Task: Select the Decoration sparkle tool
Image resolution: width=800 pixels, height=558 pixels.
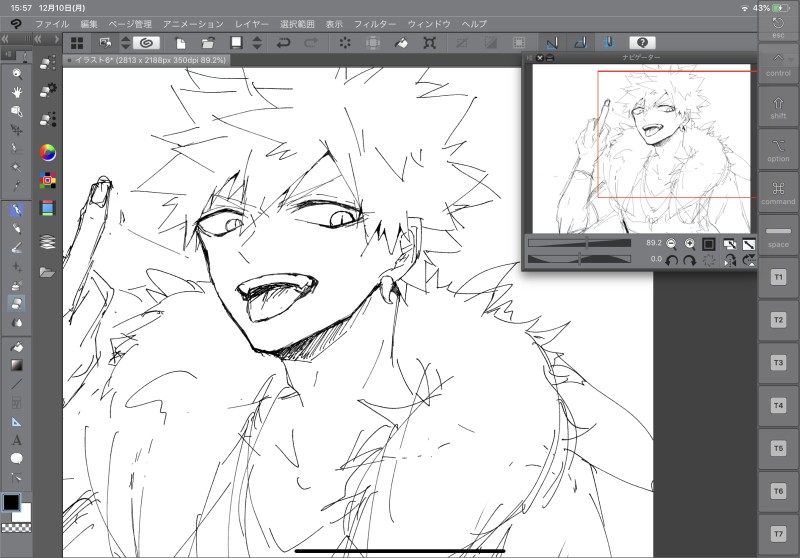Action: click(17, 266)
